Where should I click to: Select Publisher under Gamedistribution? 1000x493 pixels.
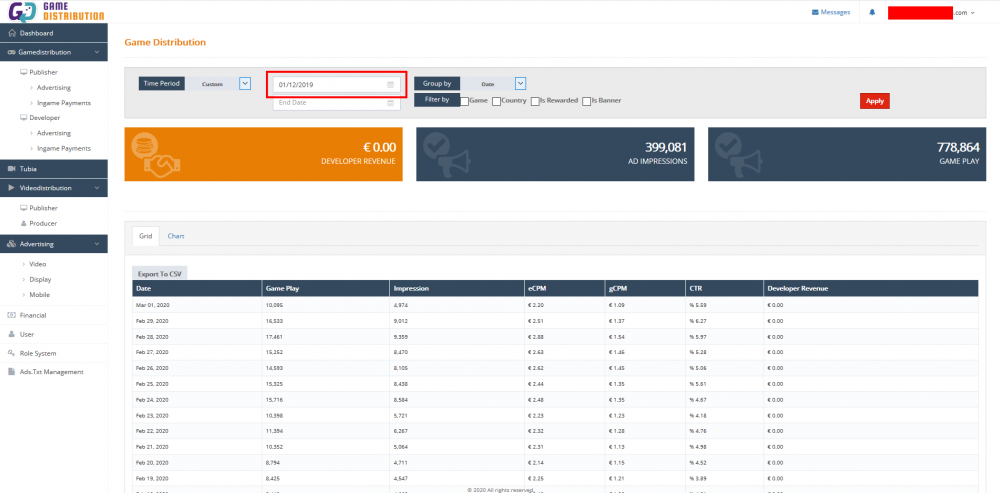coord(39,72)
